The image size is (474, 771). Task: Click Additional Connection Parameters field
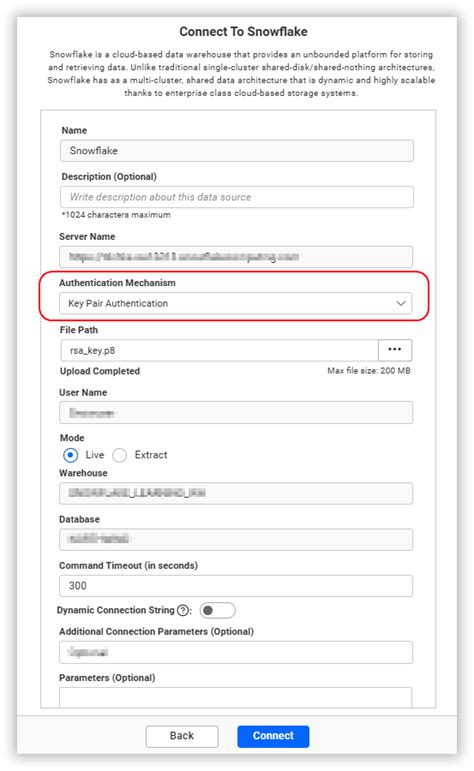[236, 652]
